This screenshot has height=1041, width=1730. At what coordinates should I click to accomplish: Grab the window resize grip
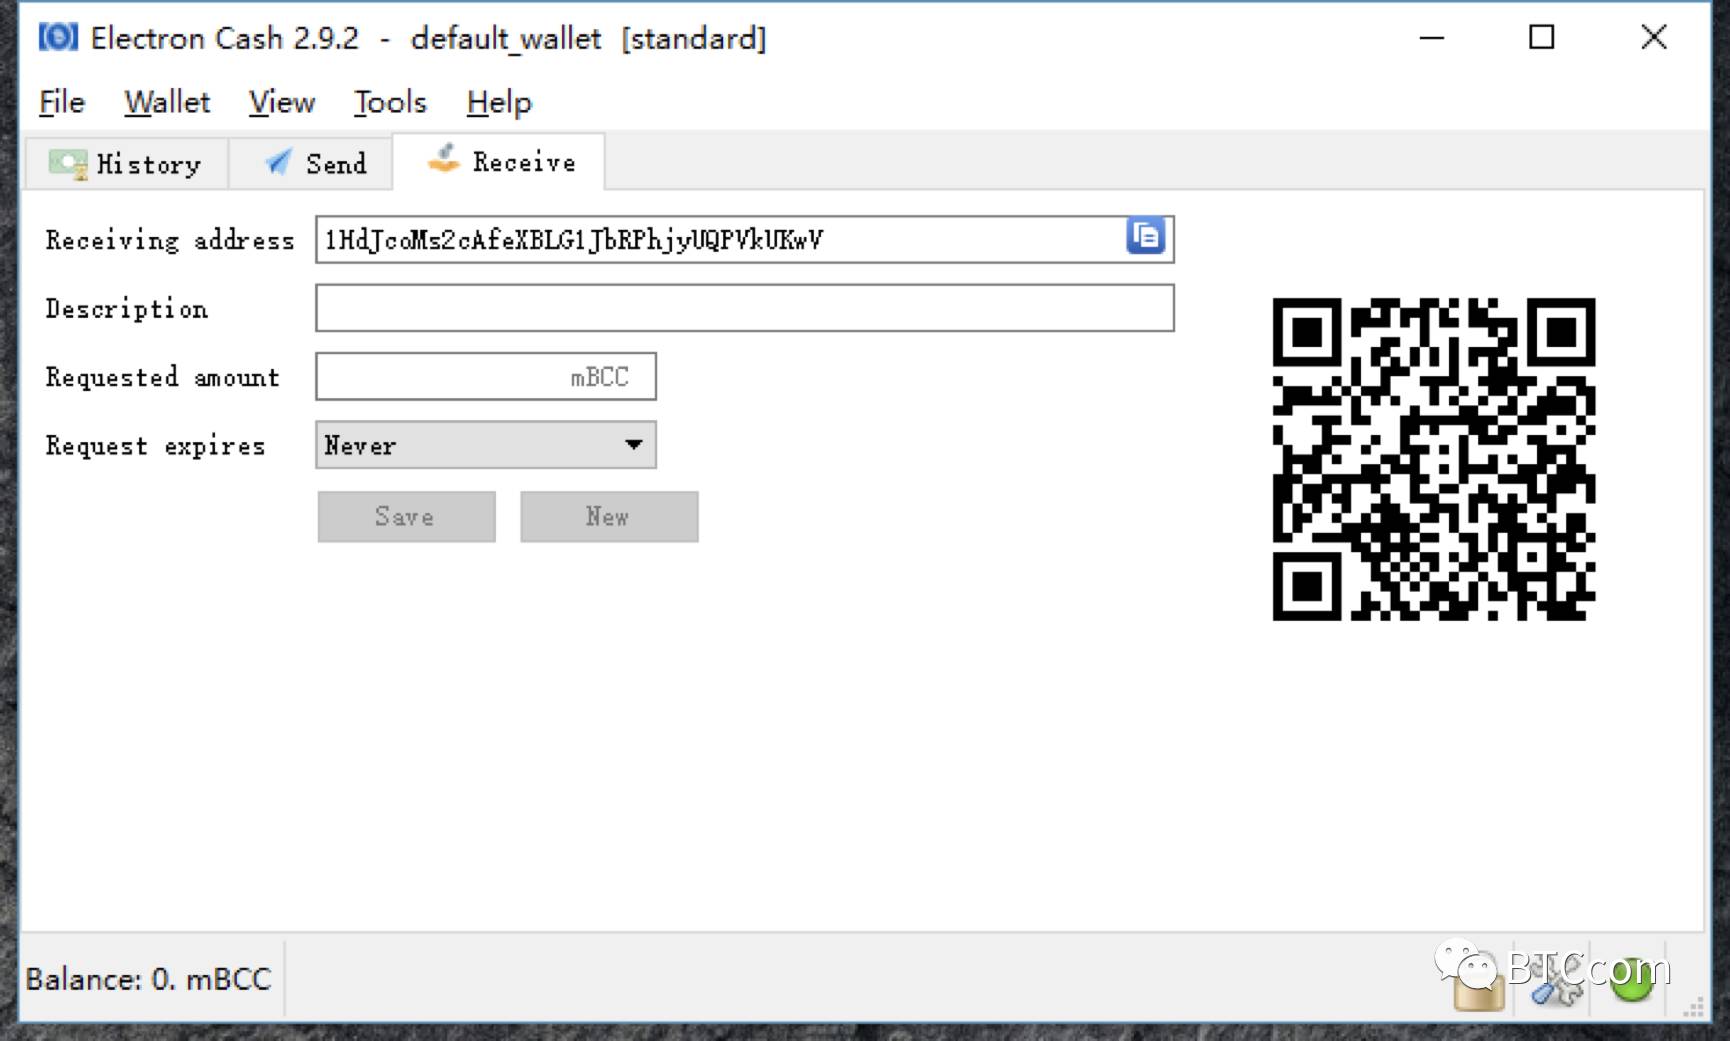pos(1693,1007)
